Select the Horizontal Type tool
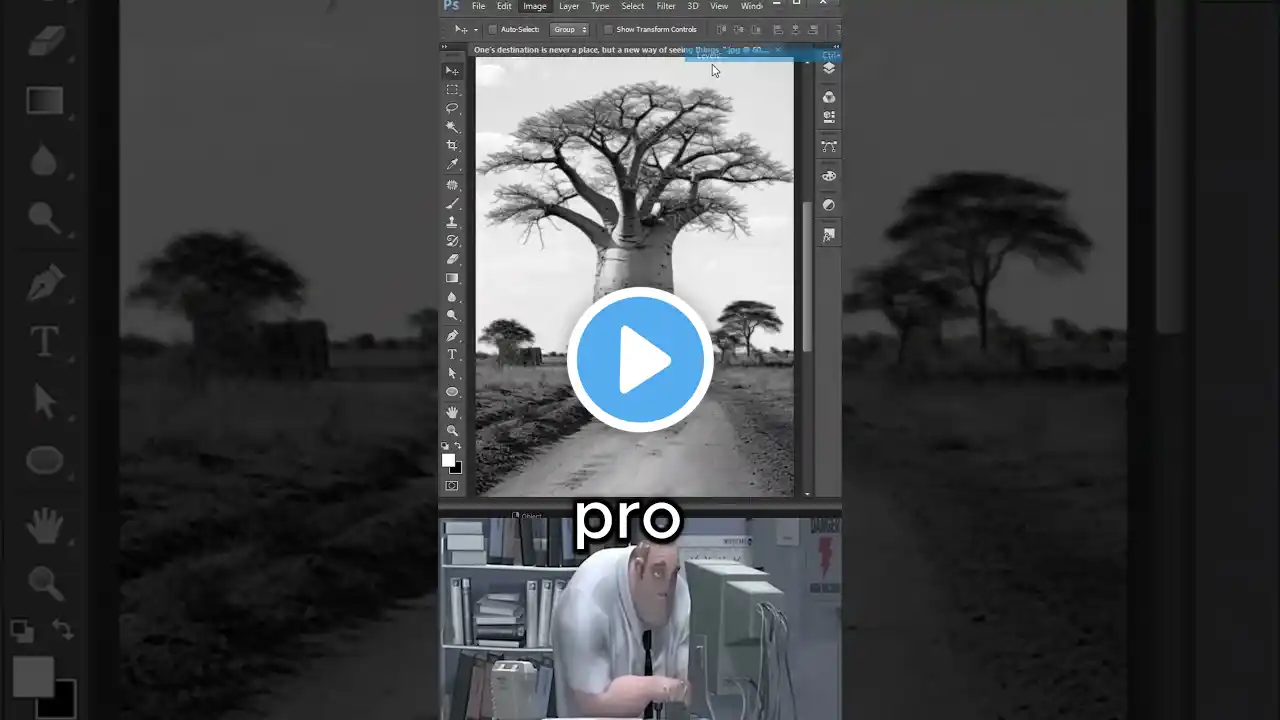Image resolution: width=1280 pixels, height=720 pixels. (x=452, y=354)
